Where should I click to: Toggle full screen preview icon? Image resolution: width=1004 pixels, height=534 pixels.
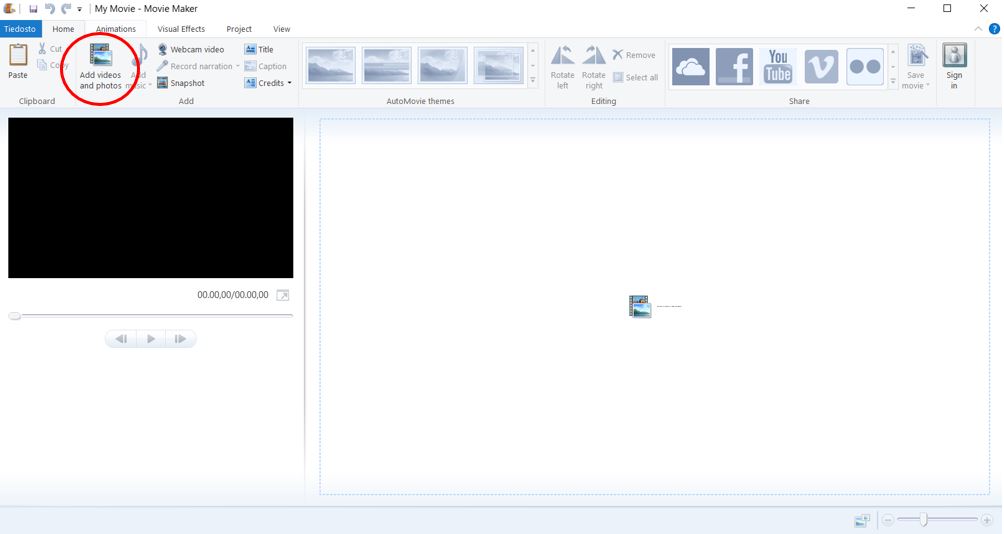coord(283,295)
